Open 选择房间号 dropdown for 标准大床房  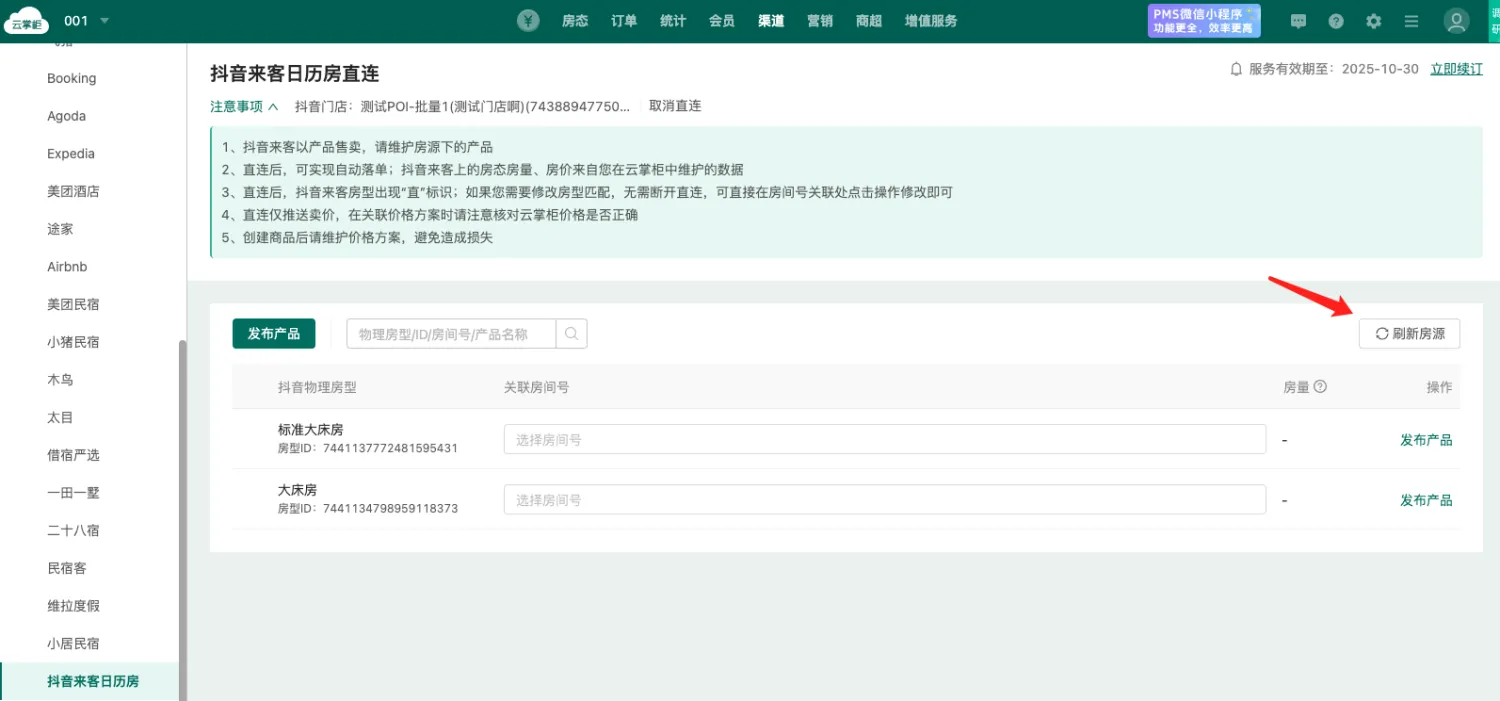[885, 439]
